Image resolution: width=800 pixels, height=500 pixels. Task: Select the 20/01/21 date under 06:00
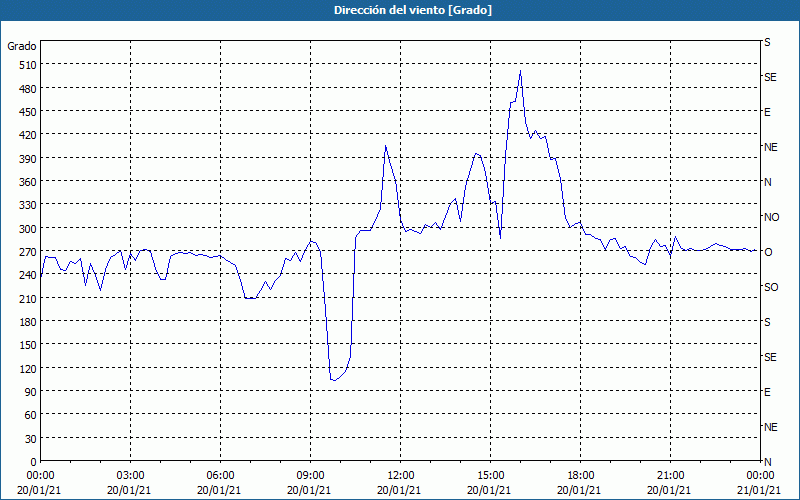pos(219,490)
